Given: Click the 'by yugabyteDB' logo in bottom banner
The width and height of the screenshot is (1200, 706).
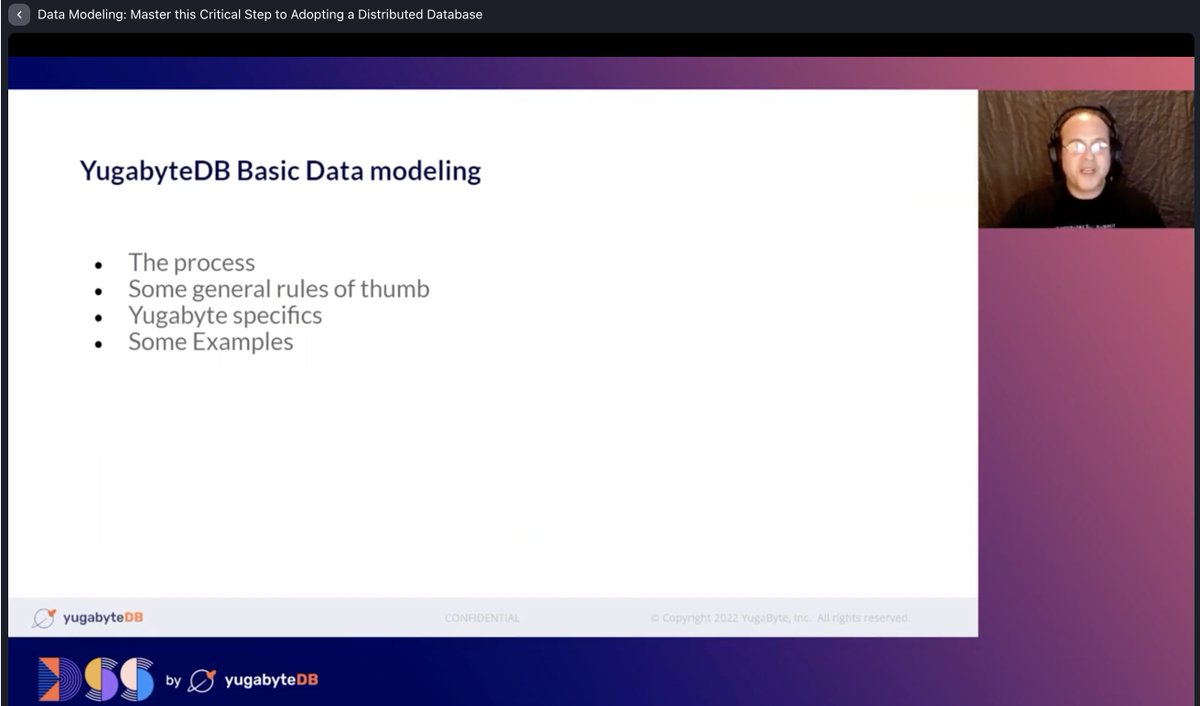Looking at the screenshot, I should click(x=241, y=680).
